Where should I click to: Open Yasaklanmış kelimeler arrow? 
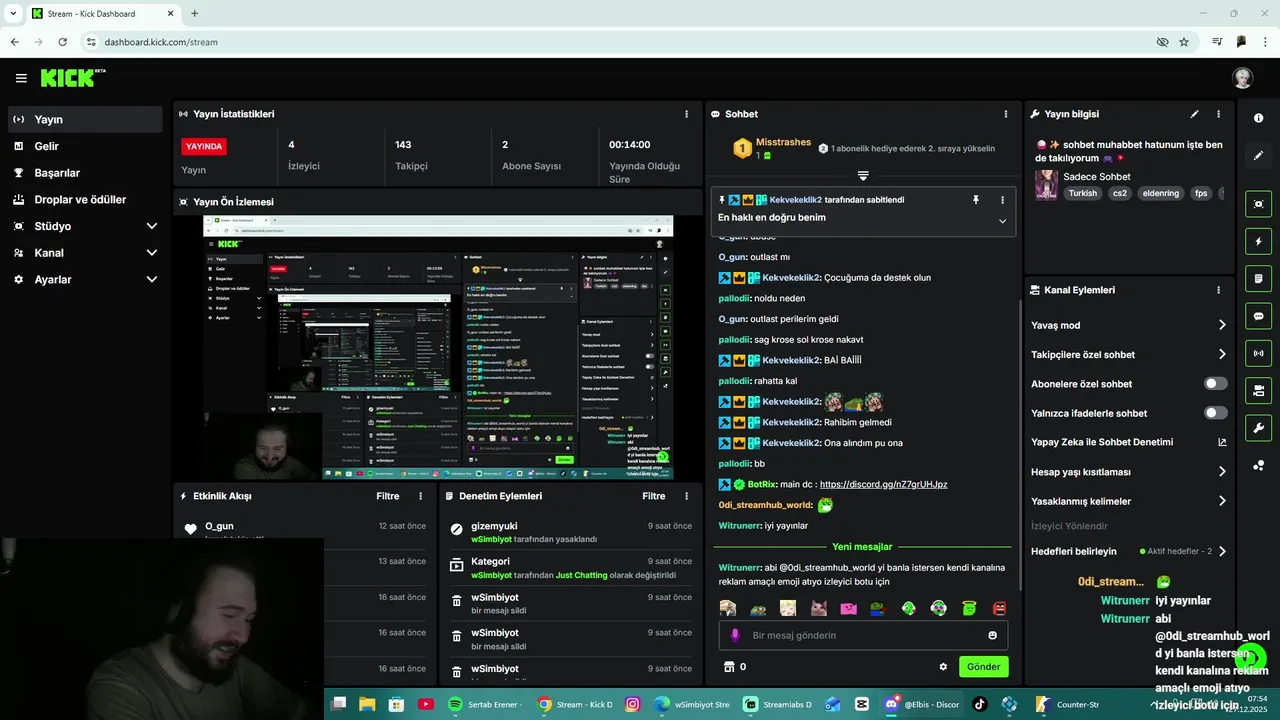click(x=1222, y=501)
